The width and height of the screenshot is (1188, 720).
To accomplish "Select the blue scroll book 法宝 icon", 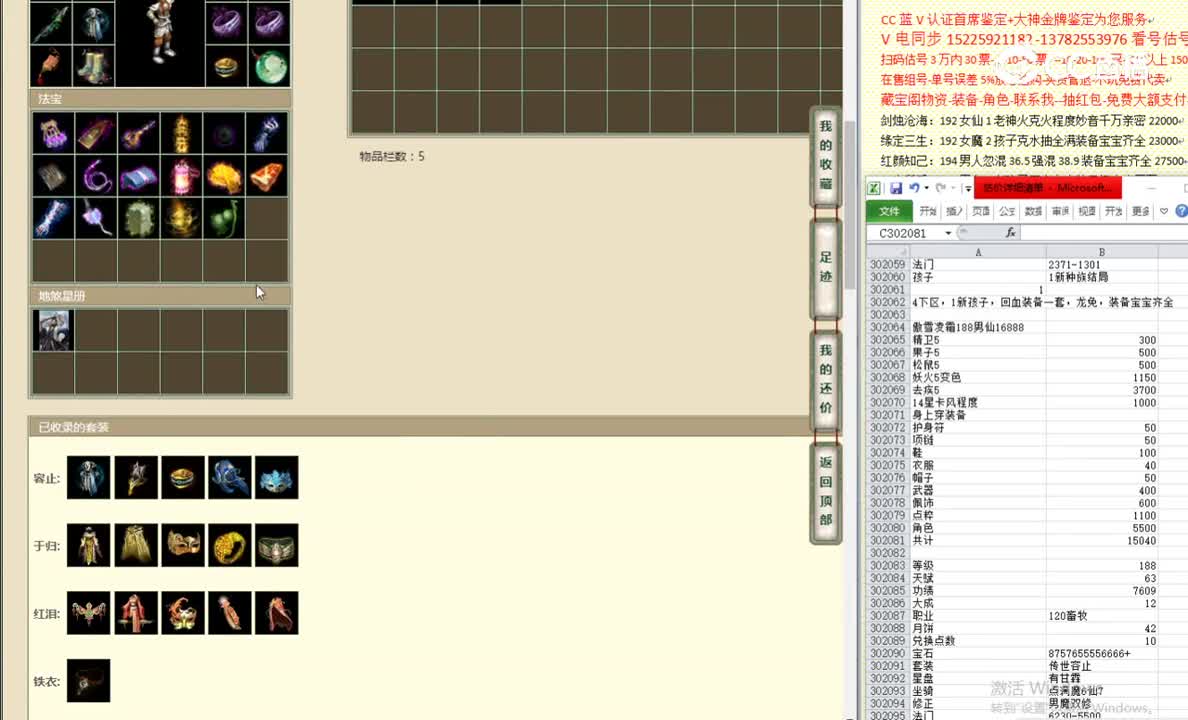I will (x=139, y=177).
